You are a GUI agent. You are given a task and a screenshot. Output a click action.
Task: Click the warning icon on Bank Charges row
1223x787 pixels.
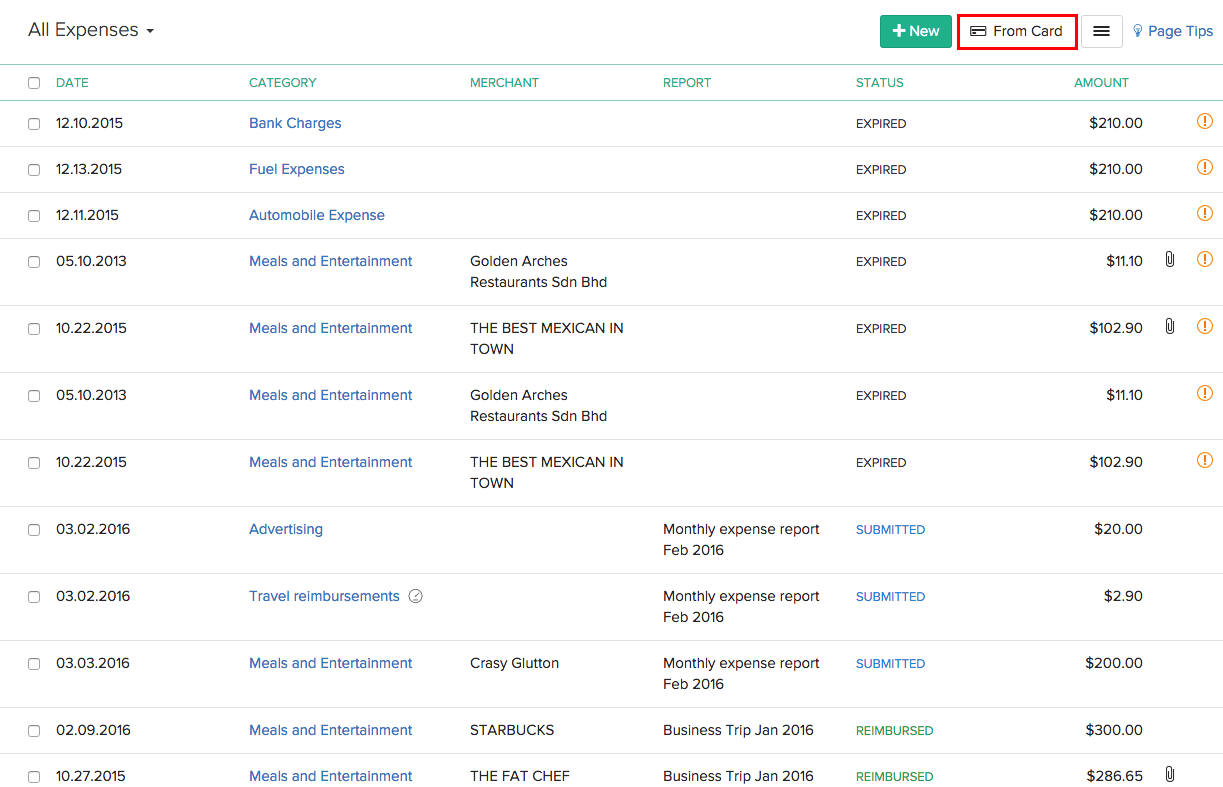[1205, 122]
